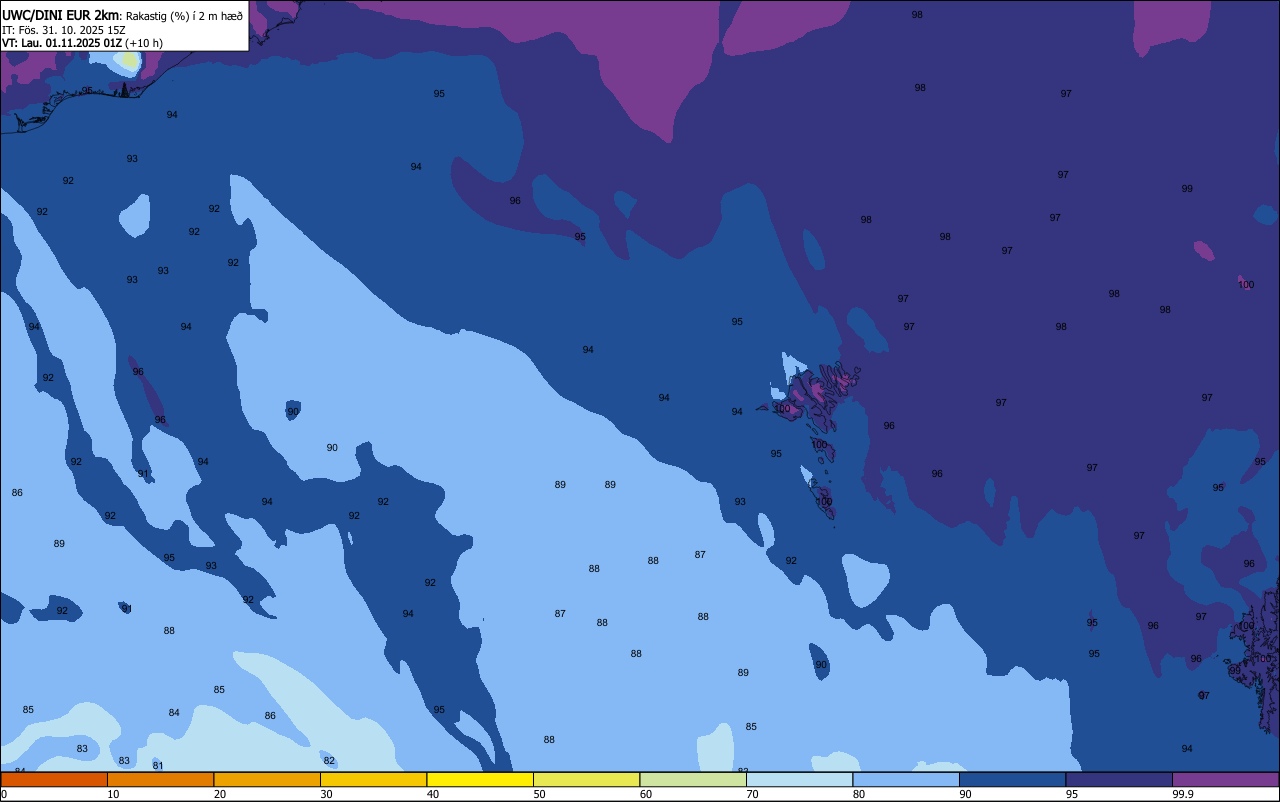Select the 30–40 golden-yellow legend swatch
1280x802 pixels.
point(373,779)
